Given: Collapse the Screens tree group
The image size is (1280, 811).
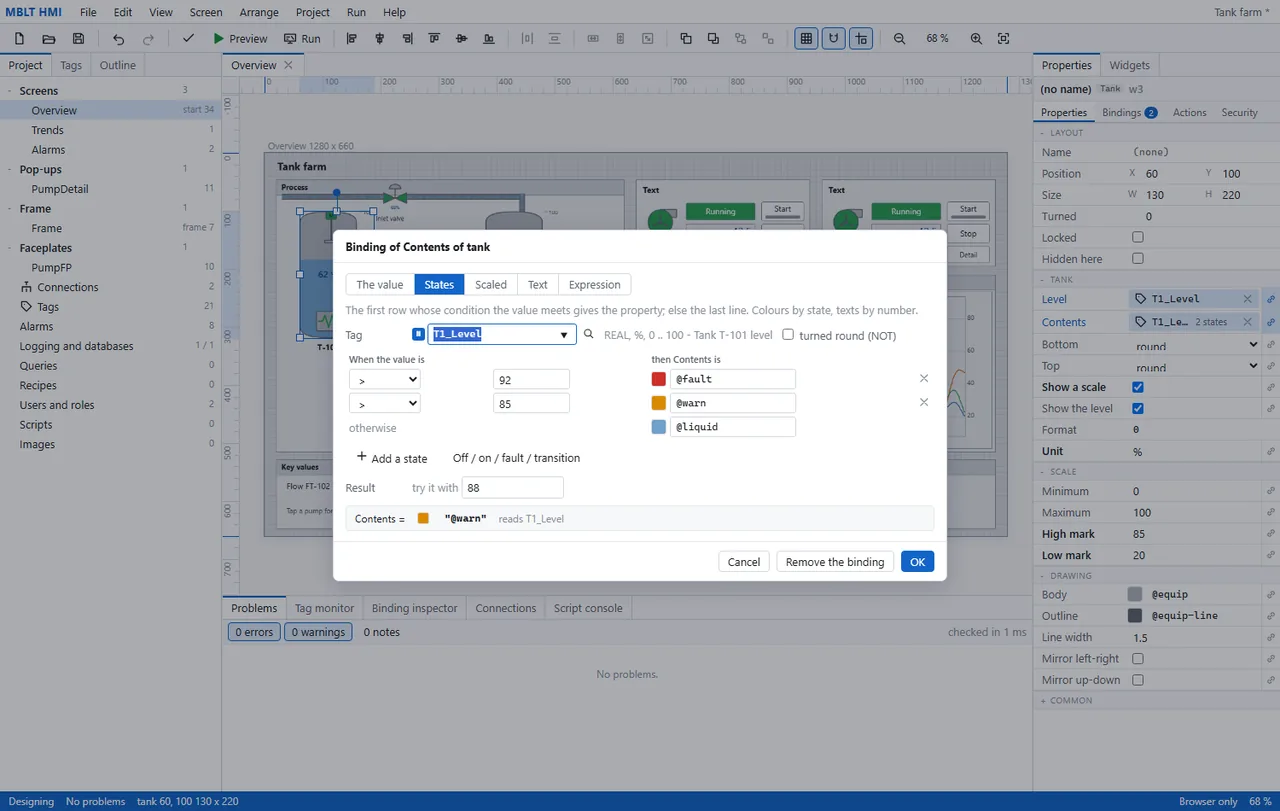Looking at the screenshot, I should (x=10, y=91).
